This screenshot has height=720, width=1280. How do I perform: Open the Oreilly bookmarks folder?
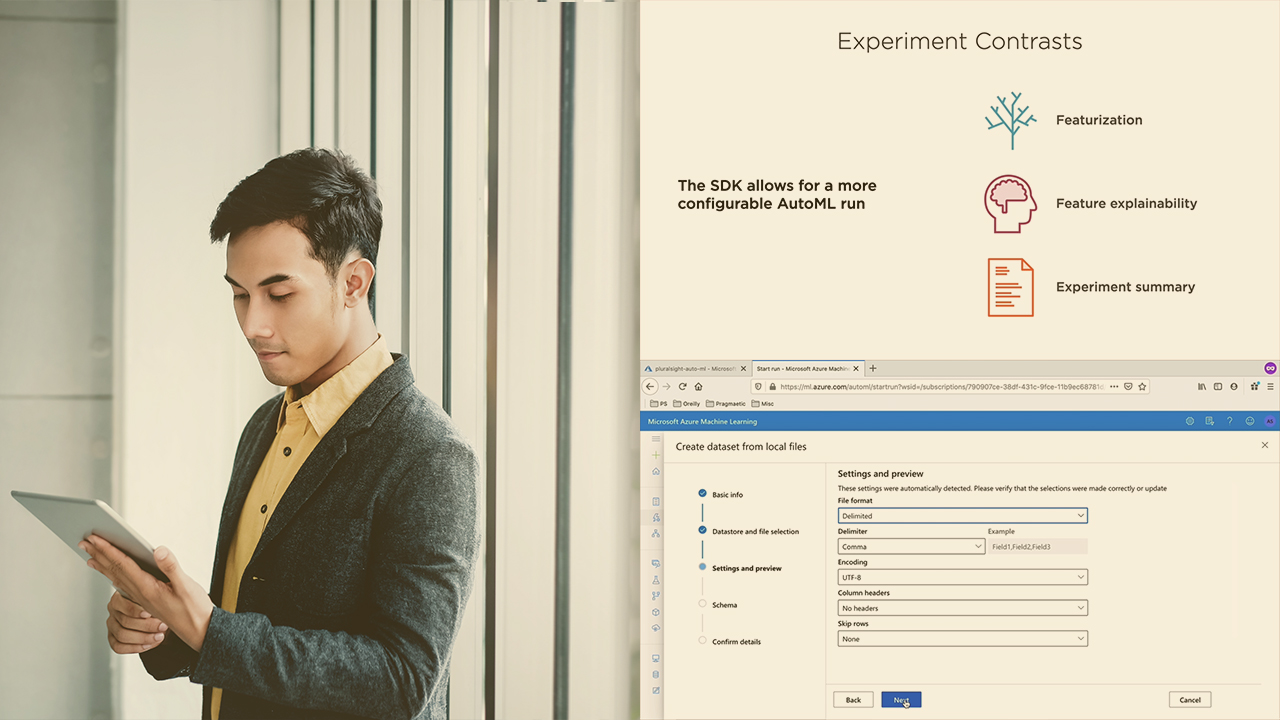tap(687, 404)
